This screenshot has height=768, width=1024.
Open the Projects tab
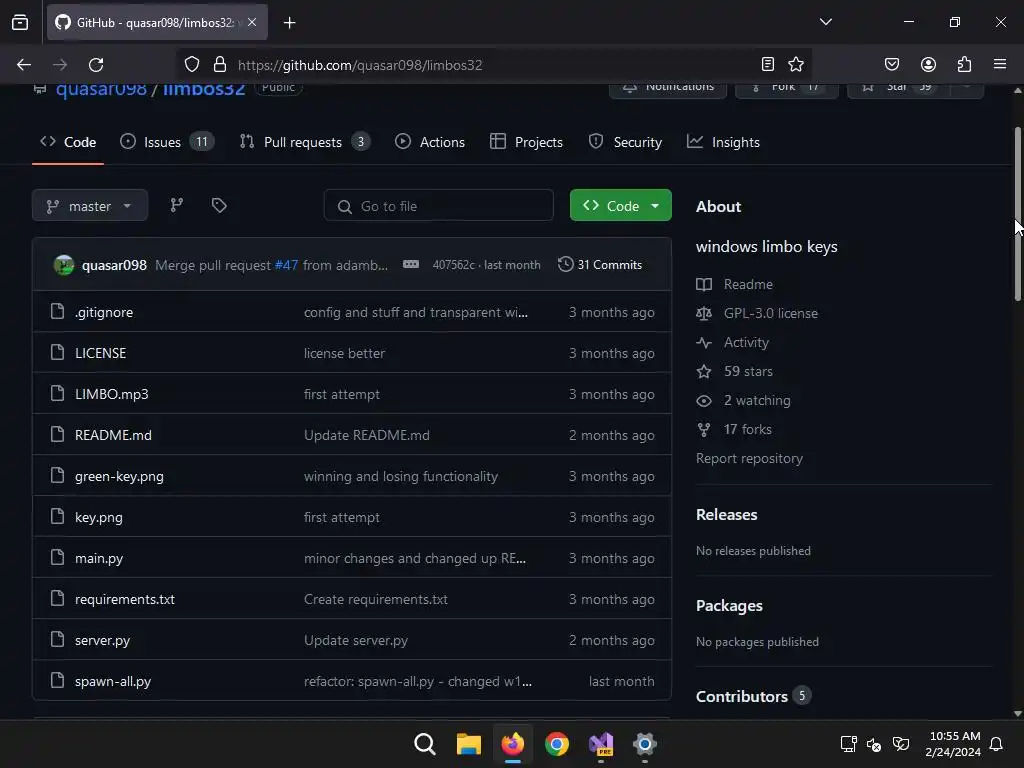tap(526, 142)
